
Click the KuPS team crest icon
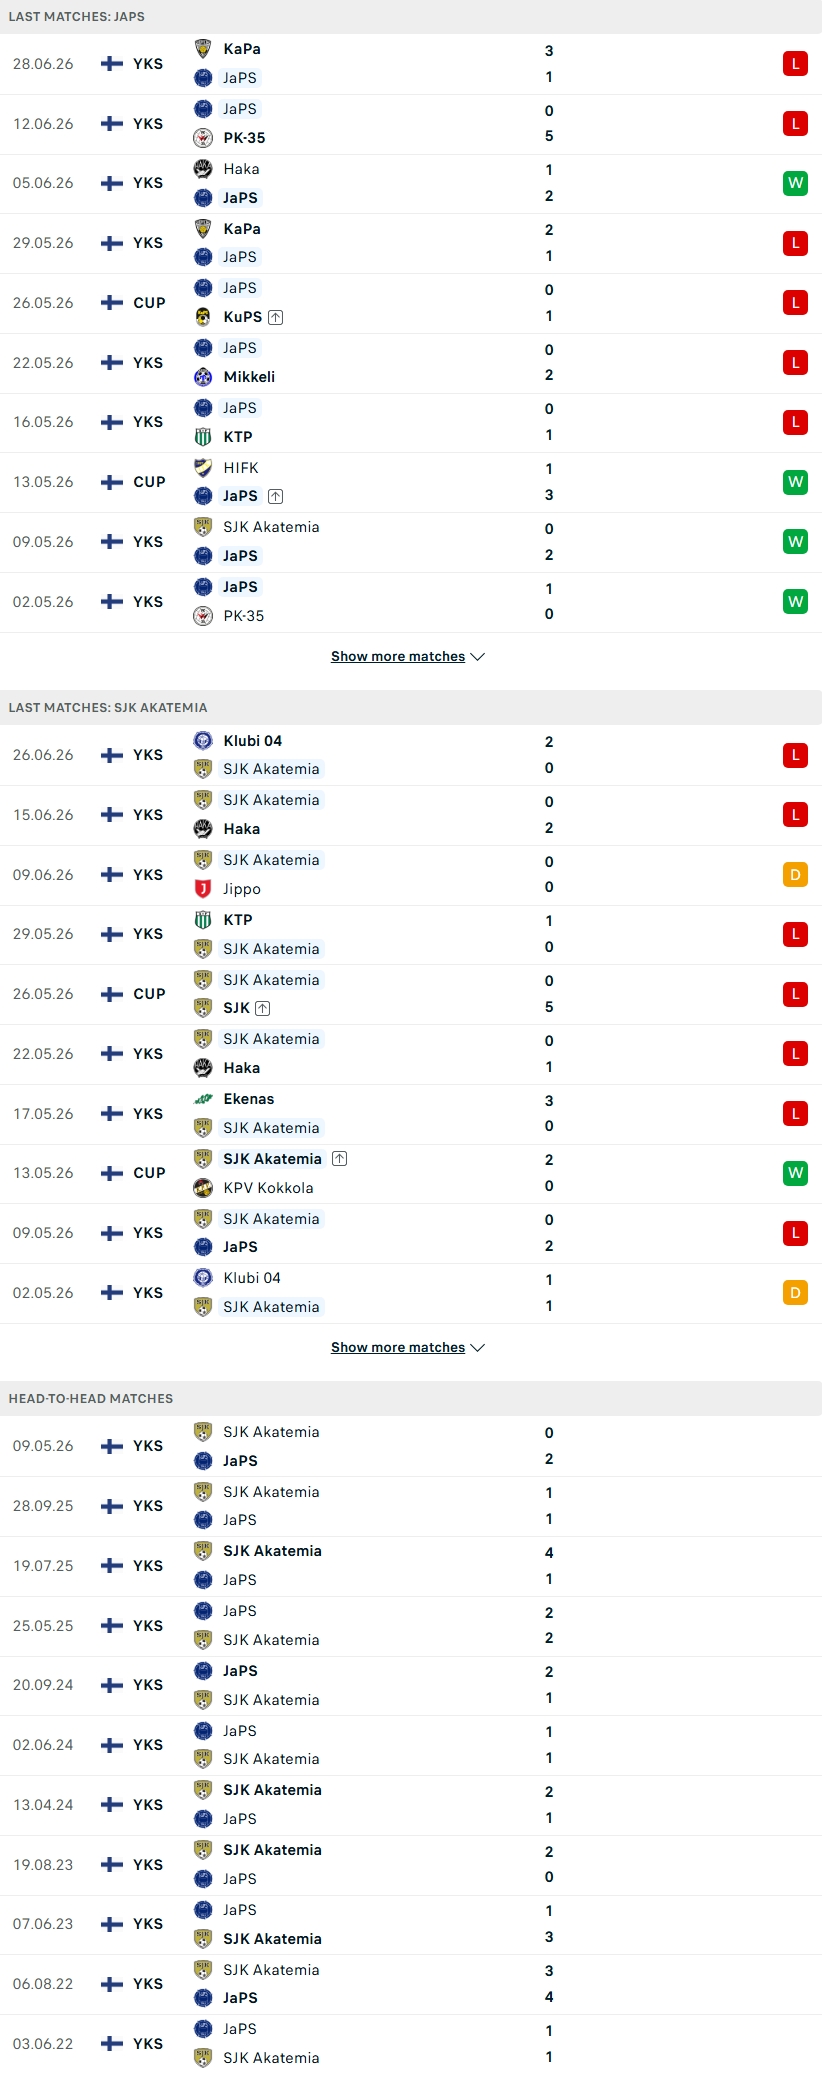pos(203,317)
